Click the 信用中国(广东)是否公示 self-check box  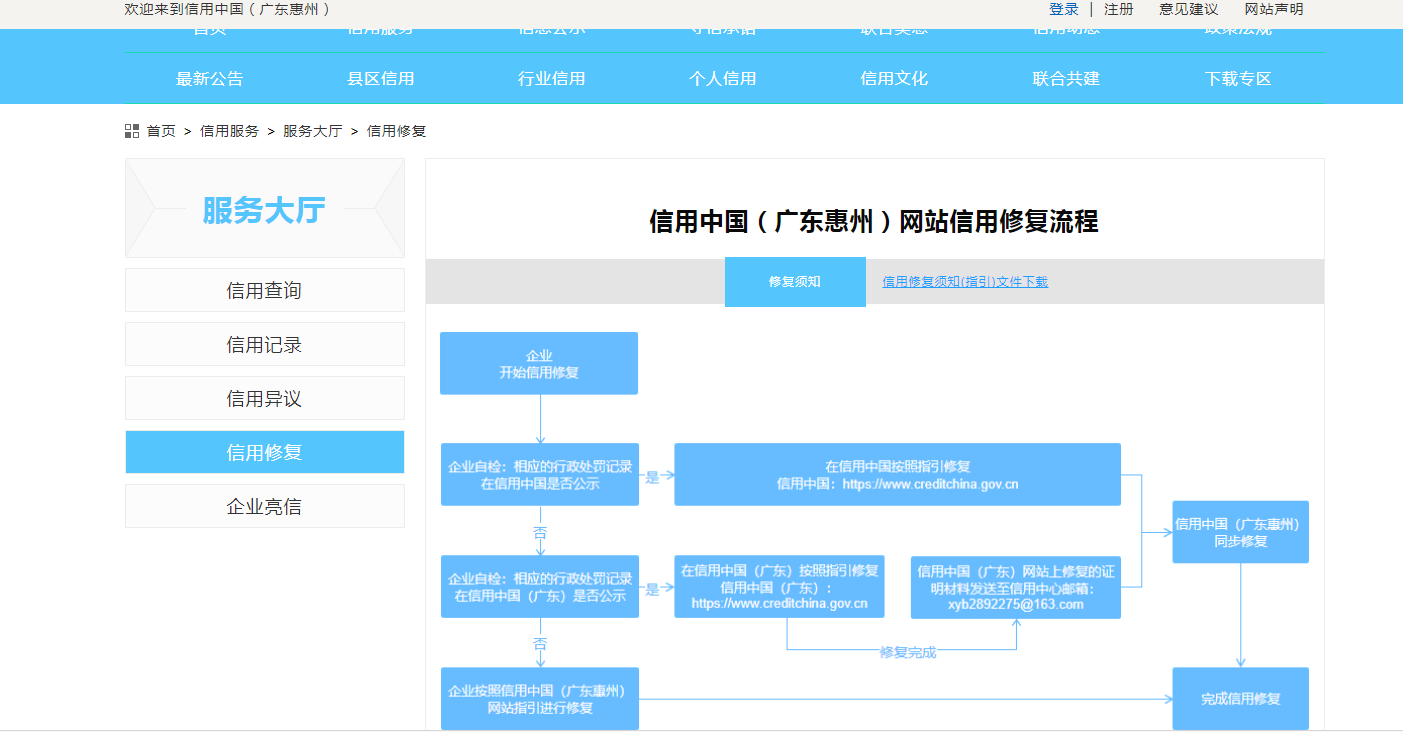click(540, 586)
